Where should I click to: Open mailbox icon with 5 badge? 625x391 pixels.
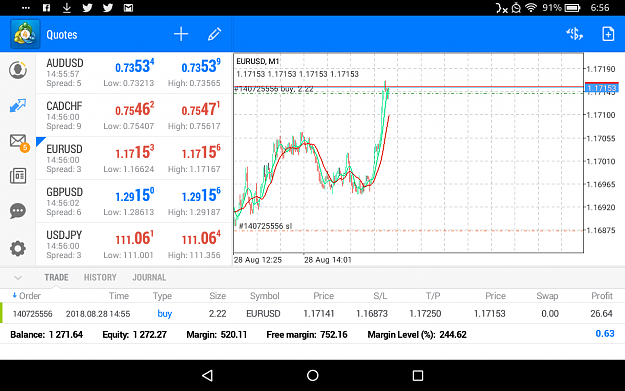tap(19, 142)
